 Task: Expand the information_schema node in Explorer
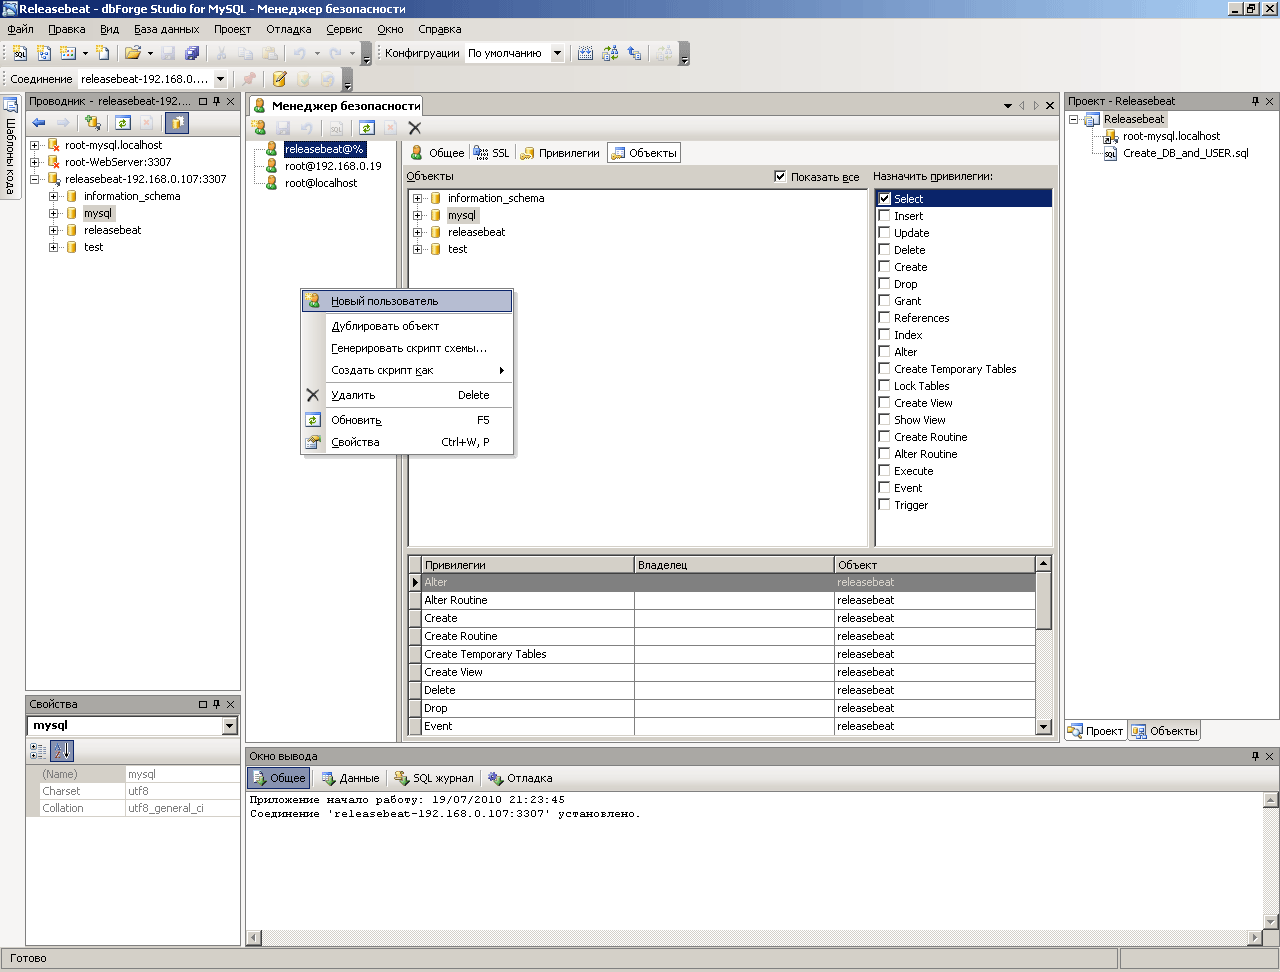[x=54, y=197]
